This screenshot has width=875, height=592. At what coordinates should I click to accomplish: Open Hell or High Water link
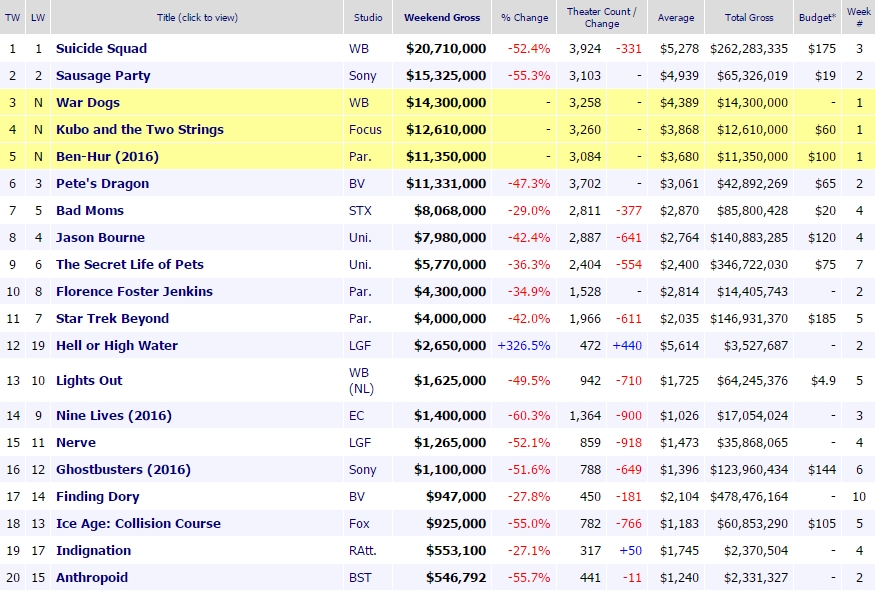click(x=117, y=345)
